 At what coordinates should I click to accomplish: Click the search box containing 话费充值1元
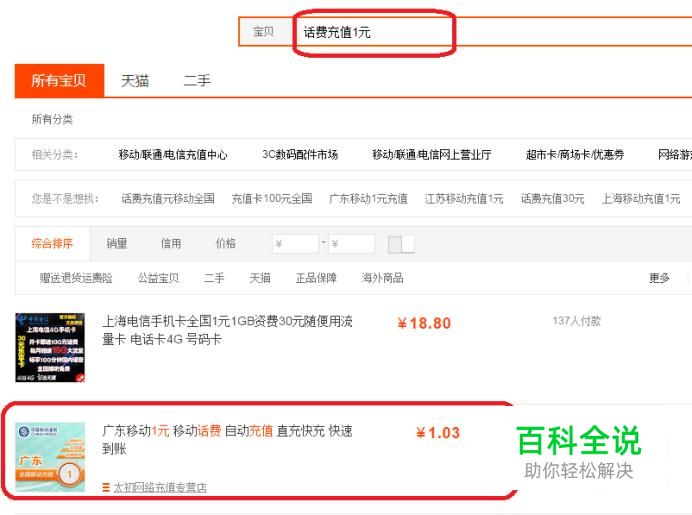pyautogui.click(x=492, y=32)
